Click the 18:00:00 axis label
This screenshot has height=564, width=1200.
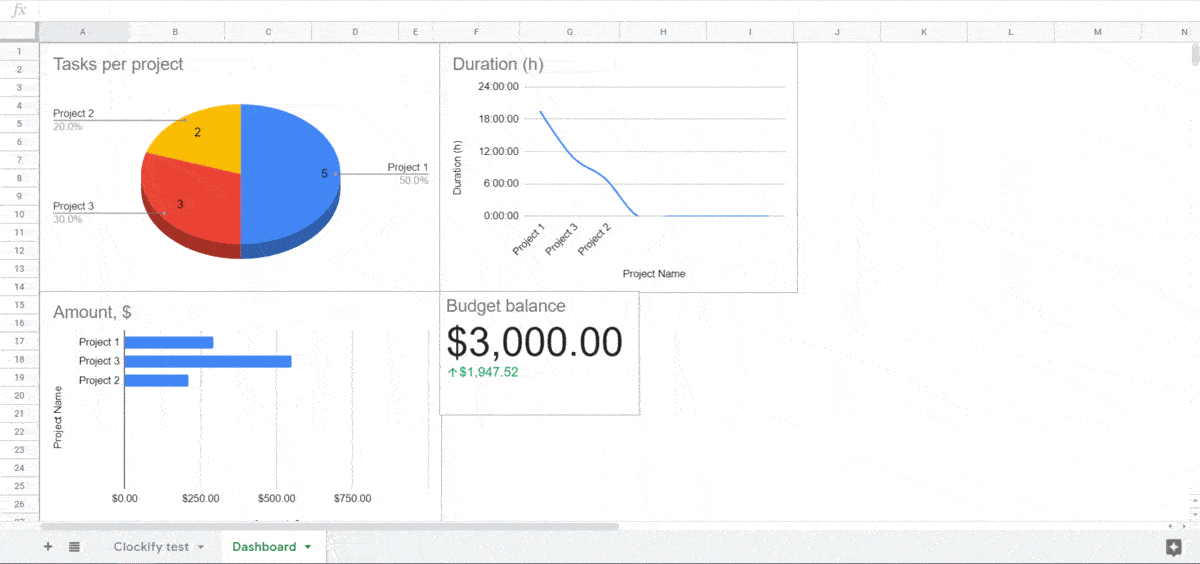[499, 119]
